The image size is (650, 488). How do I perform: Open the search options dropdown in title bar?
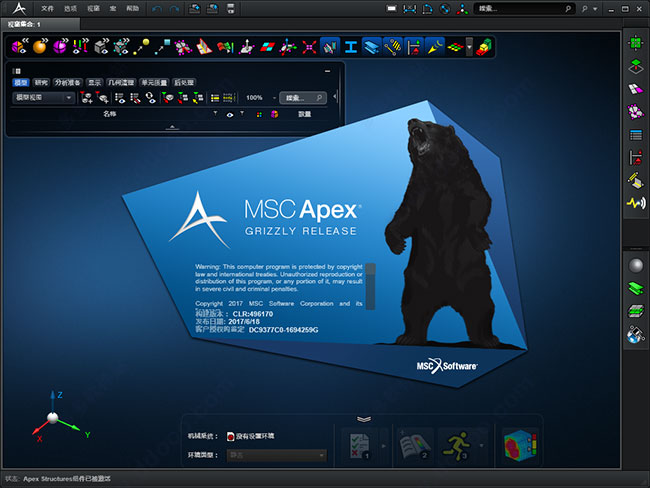click(x=595, y=9)
